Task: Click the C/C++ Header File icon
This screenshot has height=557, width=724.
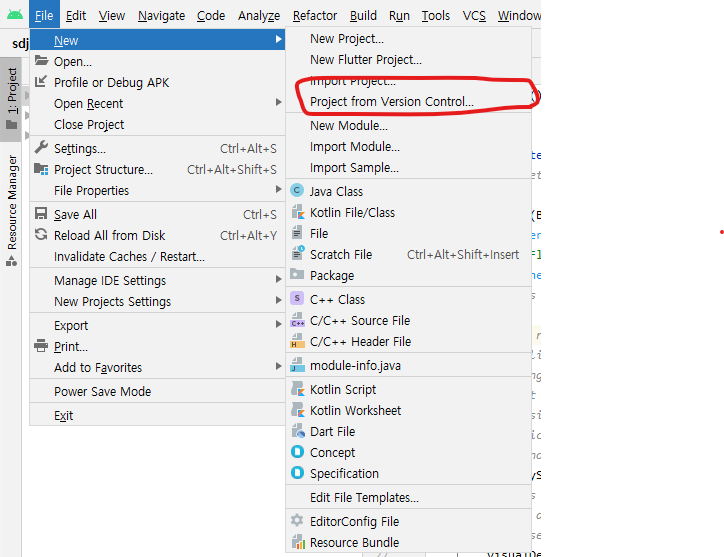Action: (x=298, y=341)
